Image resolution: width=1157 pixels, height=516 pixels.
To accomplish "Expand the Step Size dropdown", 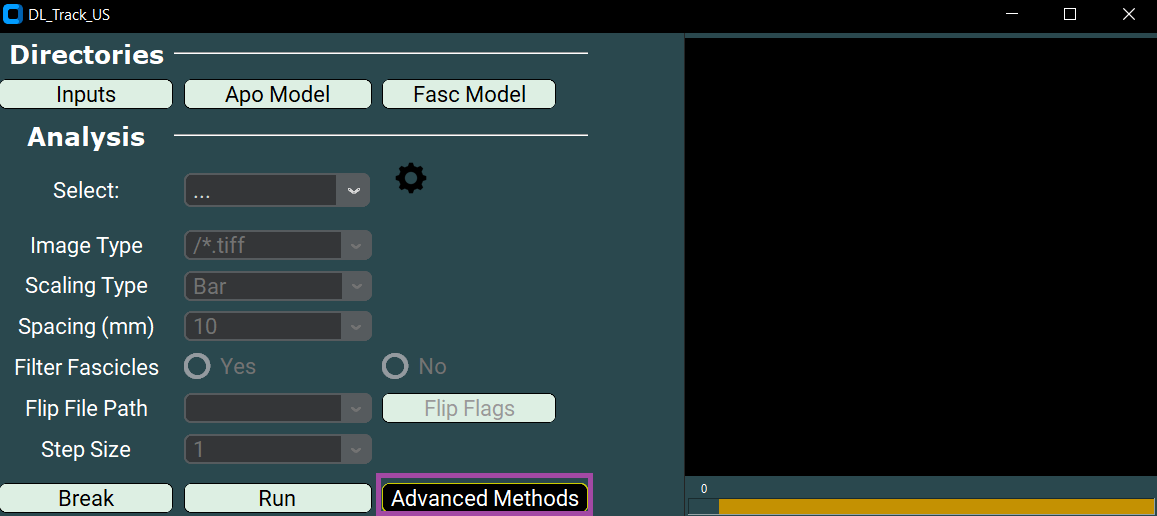I will [x=277, y=449].
